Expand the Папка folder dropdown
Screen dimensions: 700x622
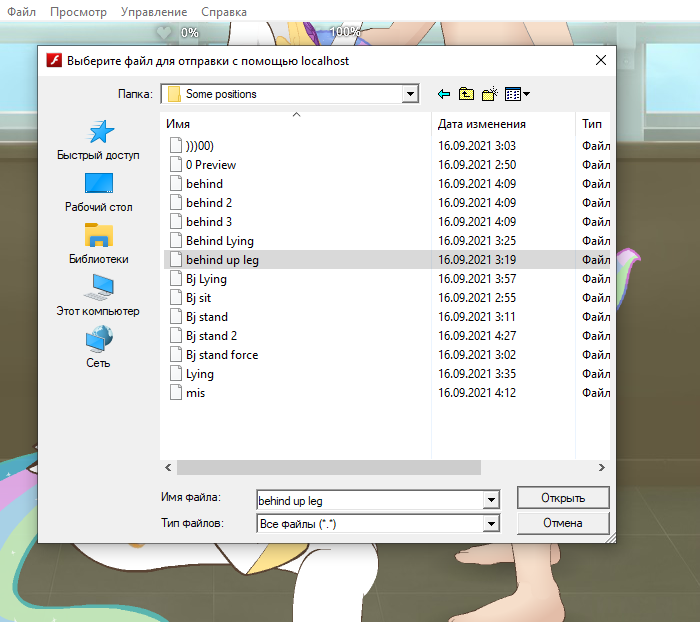409,94
